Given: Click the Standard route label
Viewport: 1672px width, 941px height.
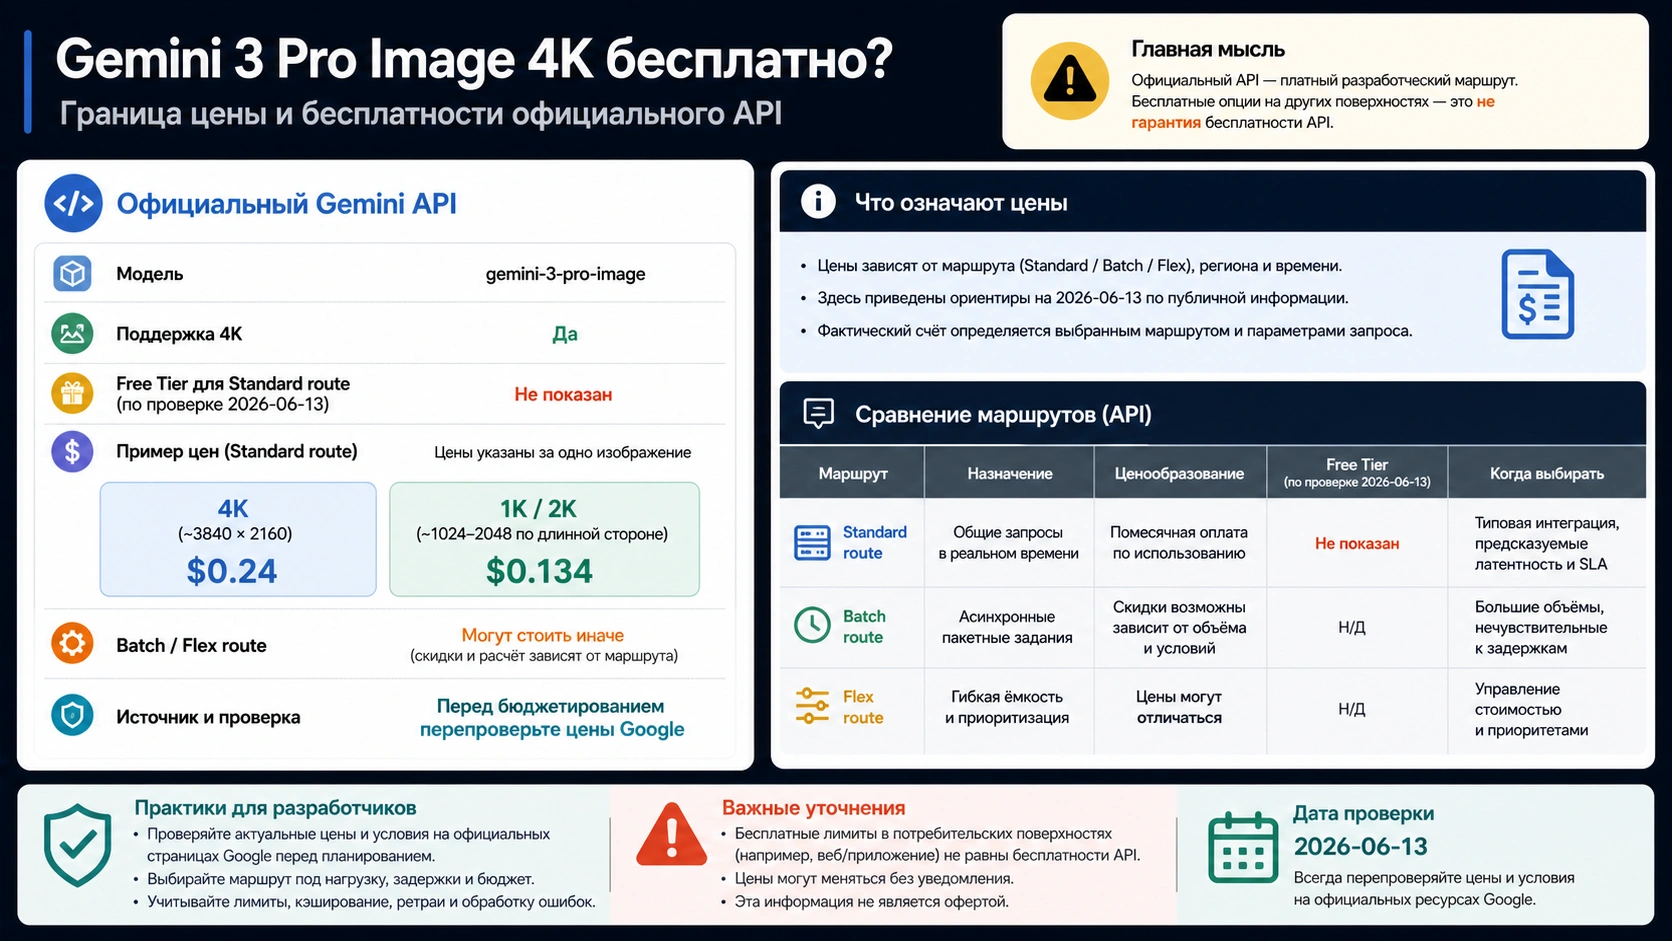Looking at the screenshot, I should tap(874, 543).
